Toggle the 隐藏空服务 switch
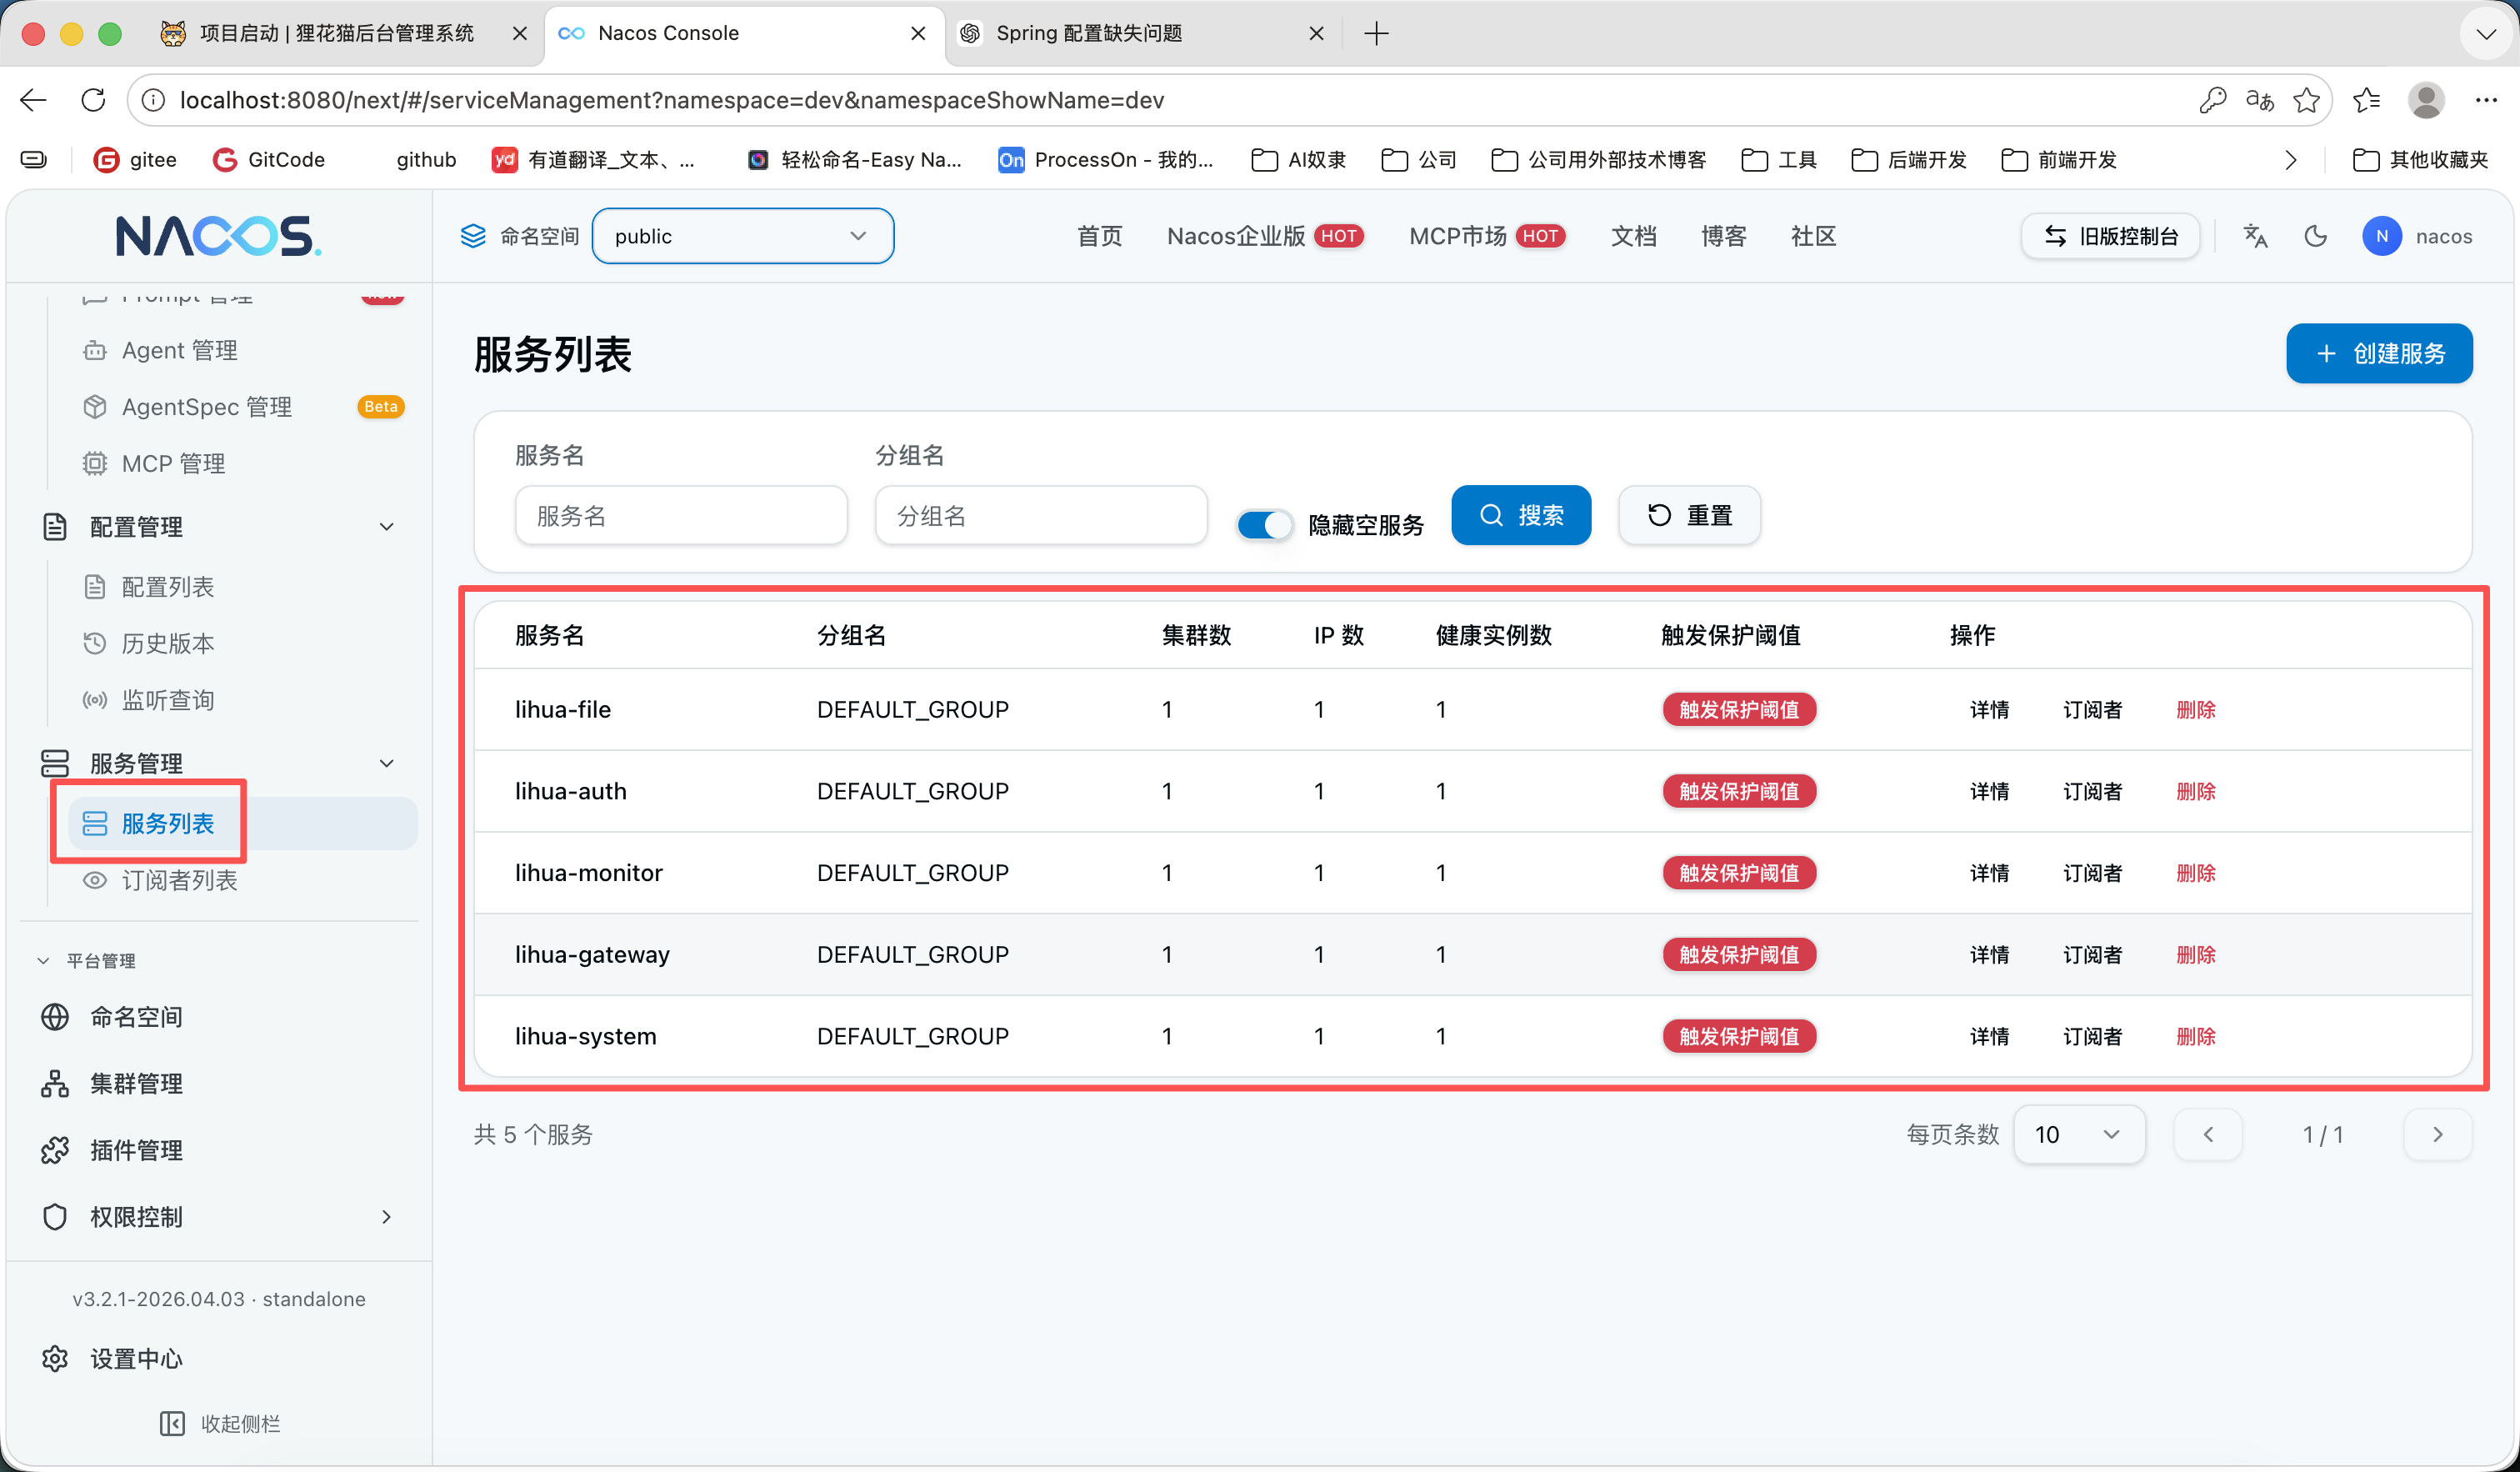Image resolution: width=2520 pixels, height=1472 pixels. click(1264, 525)
